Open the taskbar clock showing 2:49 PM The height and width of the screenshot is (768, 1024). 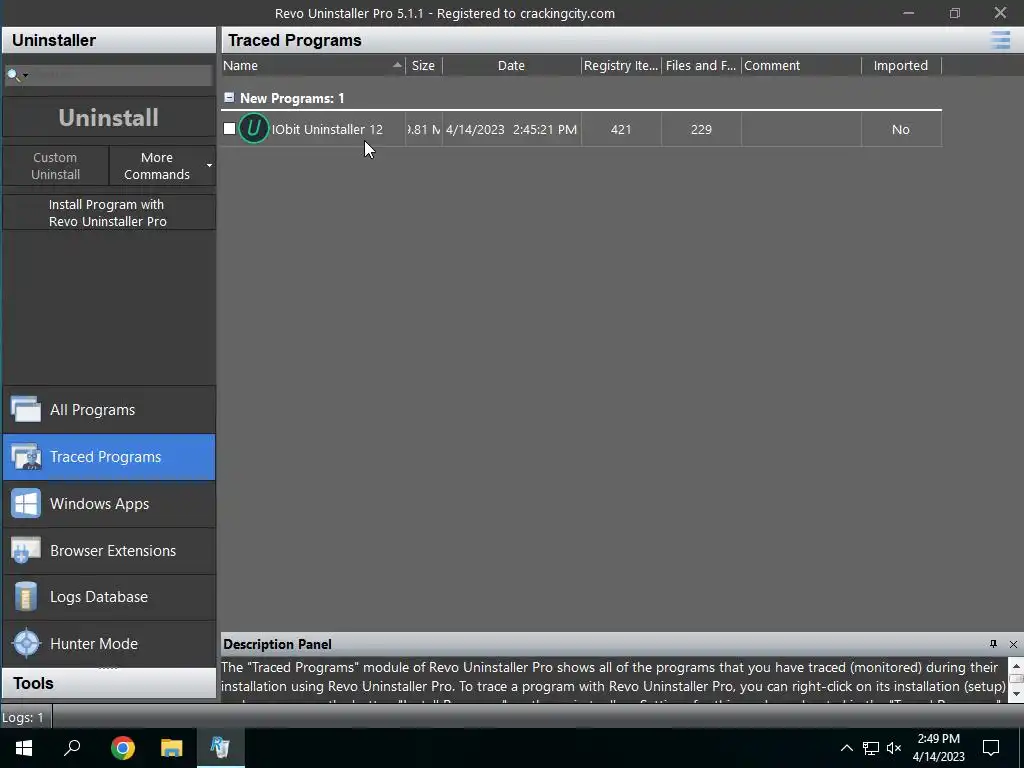[938, 748]
